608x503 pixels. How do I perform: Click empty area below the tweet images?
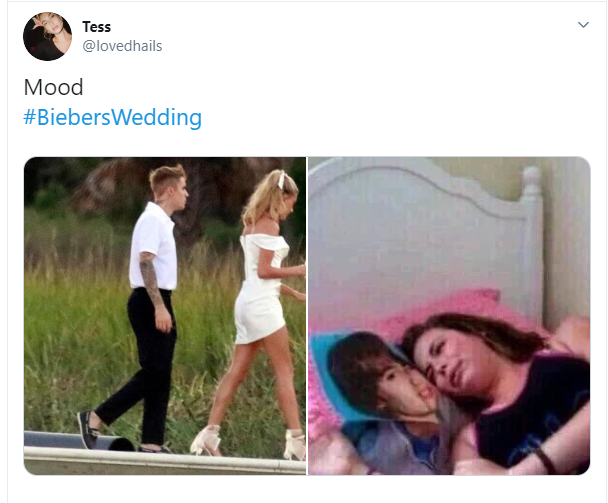(x=306, y=489)
